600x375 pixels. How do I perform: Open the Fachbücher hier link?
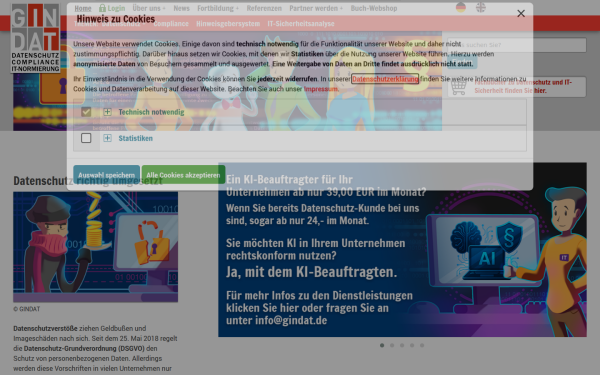click(x=540, y=91)
